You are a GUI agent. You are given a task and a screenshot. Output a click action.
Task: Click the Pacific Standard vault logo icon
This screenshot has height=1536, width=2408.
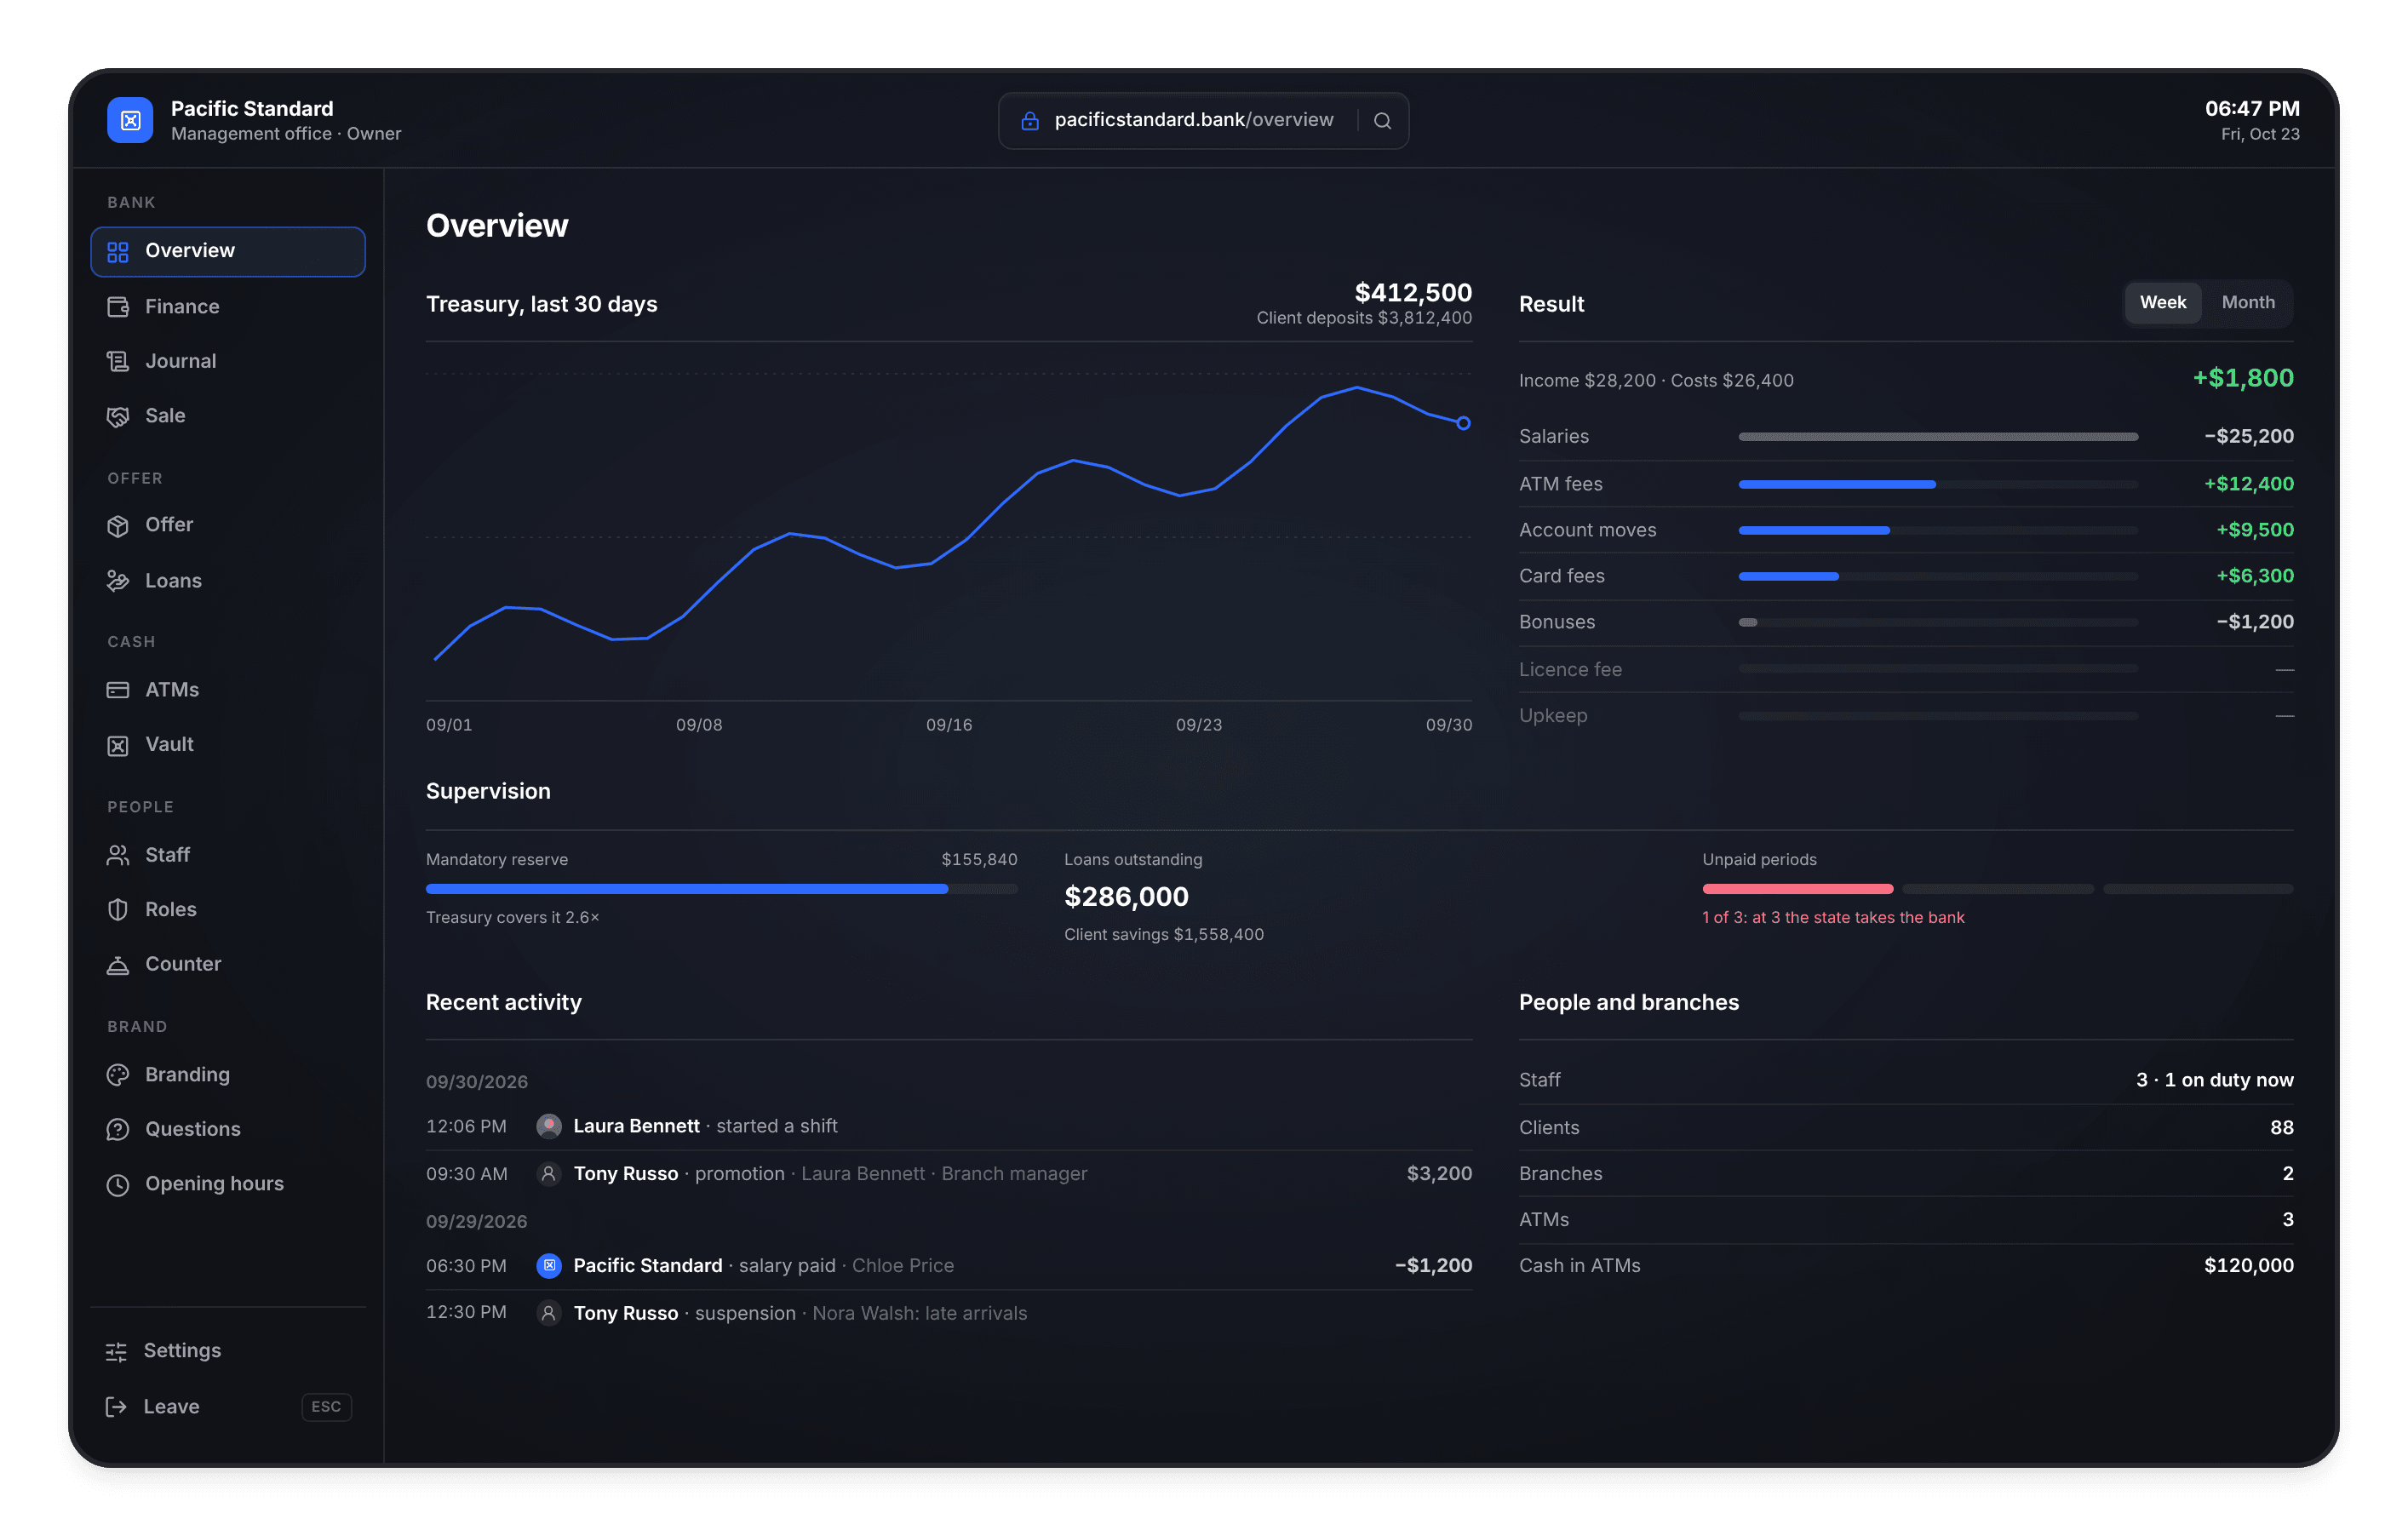130,120
